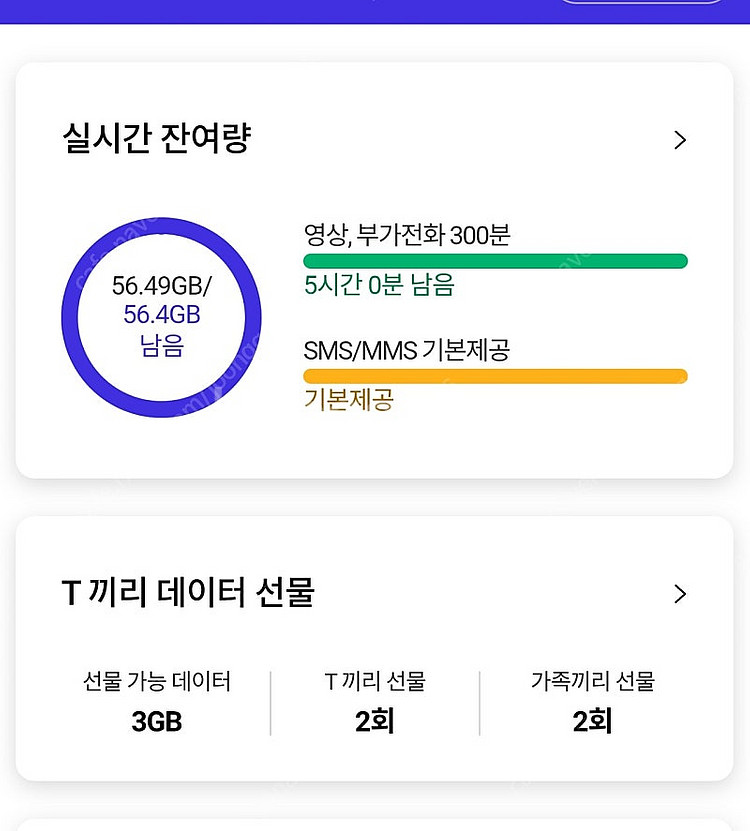This screenshot has height=831, width=750.
Task: Tap the 3GB giftable data value
Action: point(157,722)
